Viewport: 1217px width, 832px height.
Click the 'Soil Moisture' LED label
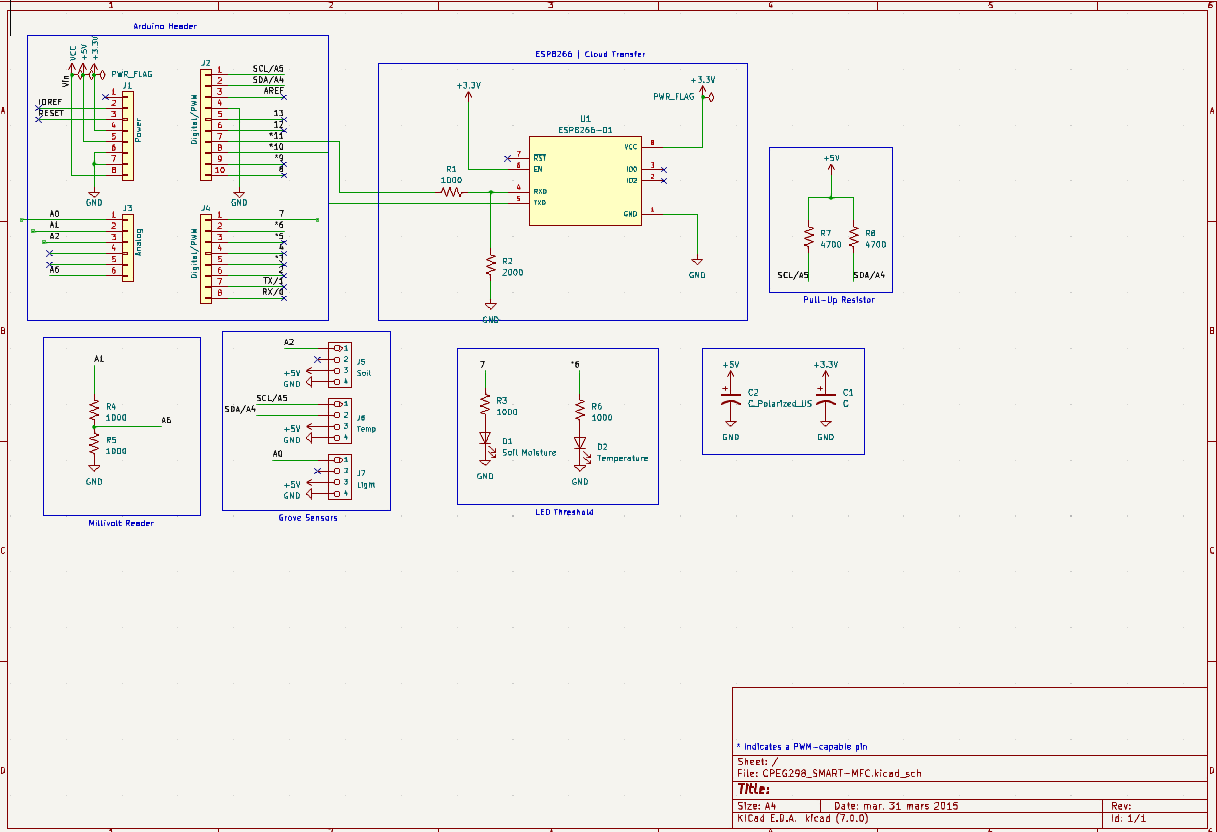(528, 453)
